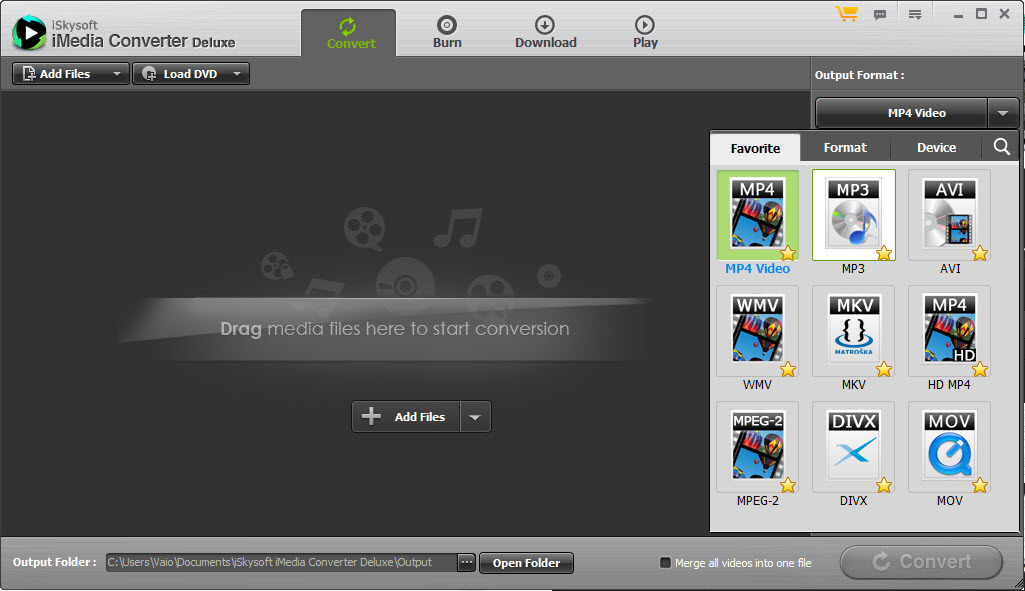Click the center Add Files button
Image resolution: width=1025 pixels, height=591 pixels.
point(407,417)
